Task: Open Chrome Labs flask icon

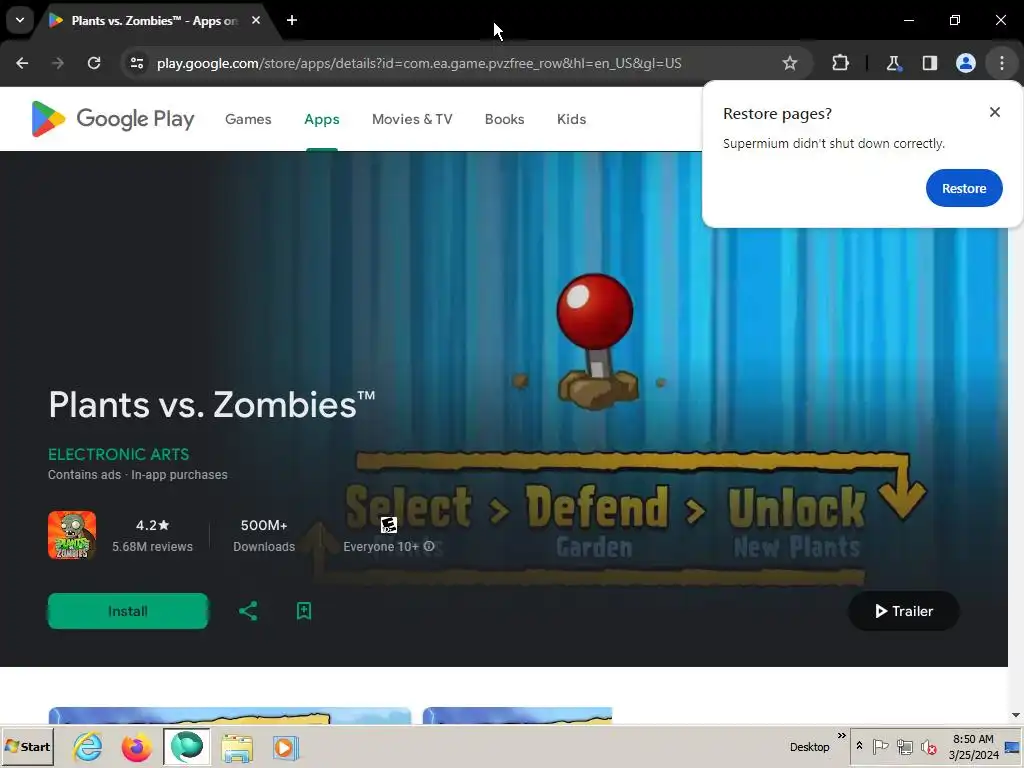Action: [893, 63]
